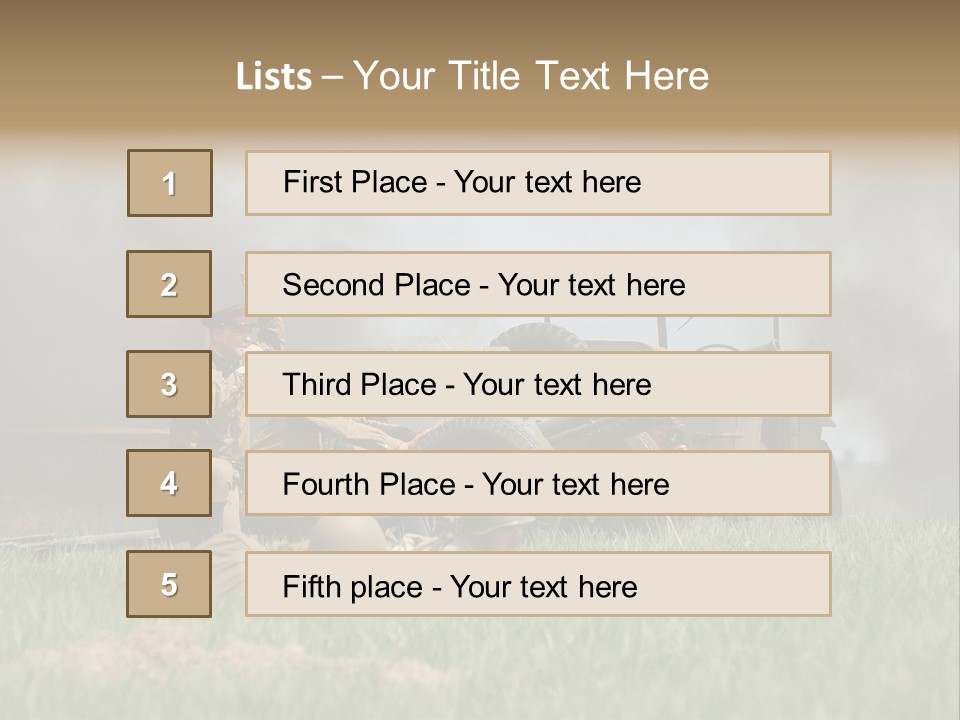The width and height of the screenshot is (960, 720).
Task: Select the Fourth Place text box
Action: pyautogui.click(x=538, y=484)
